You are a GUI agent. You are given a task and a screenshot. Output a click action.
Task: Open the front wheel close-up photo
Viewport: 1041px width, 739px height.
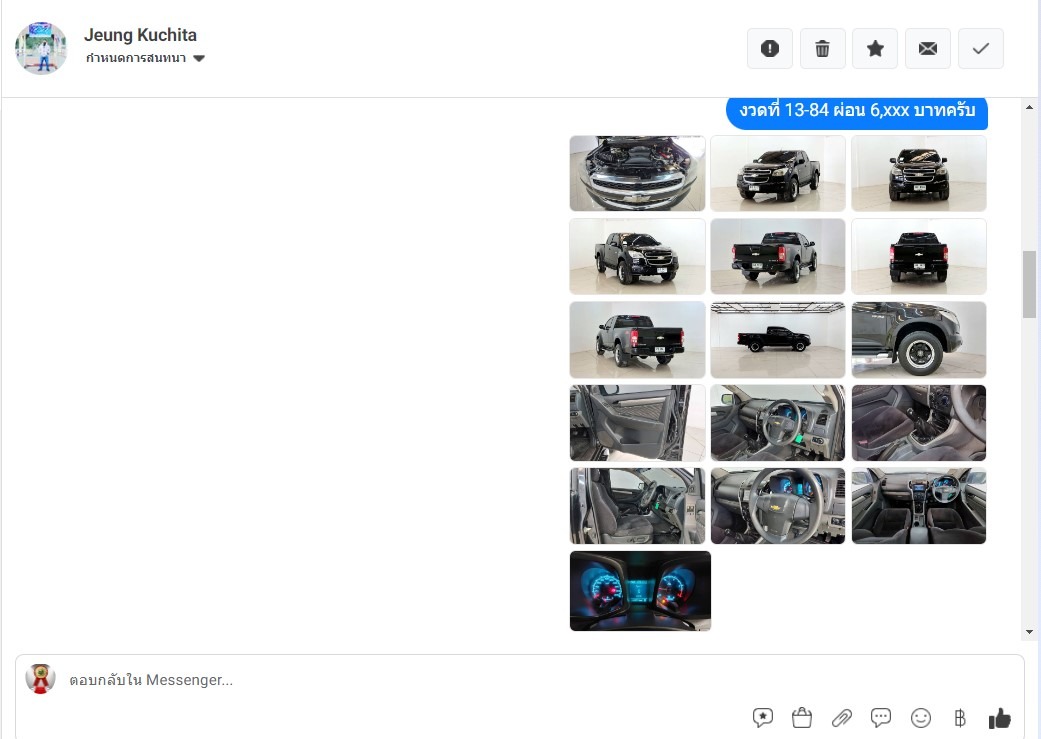919,340
